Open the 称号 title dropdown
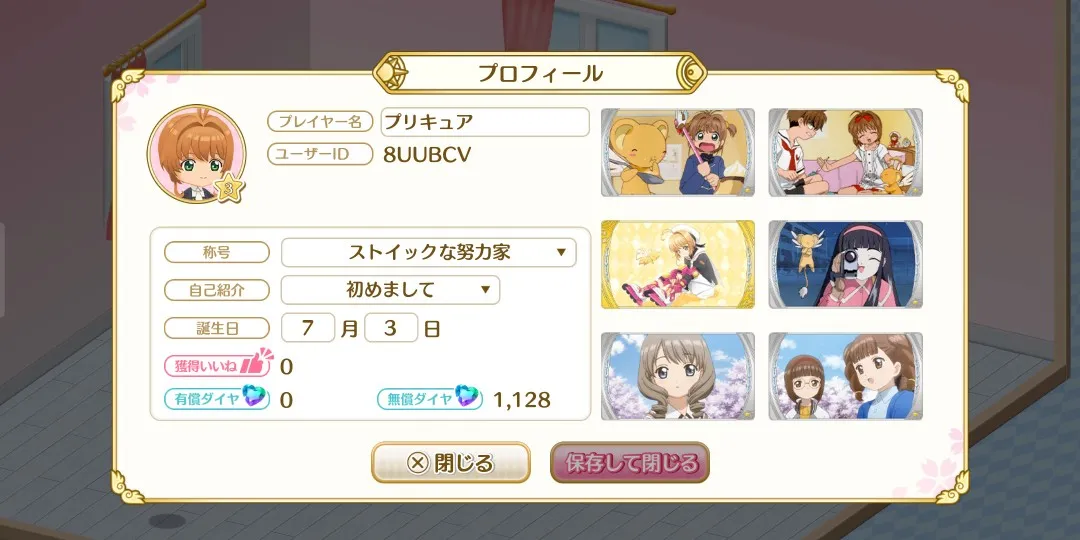1080x540 pixels. [x=428, y=253]
